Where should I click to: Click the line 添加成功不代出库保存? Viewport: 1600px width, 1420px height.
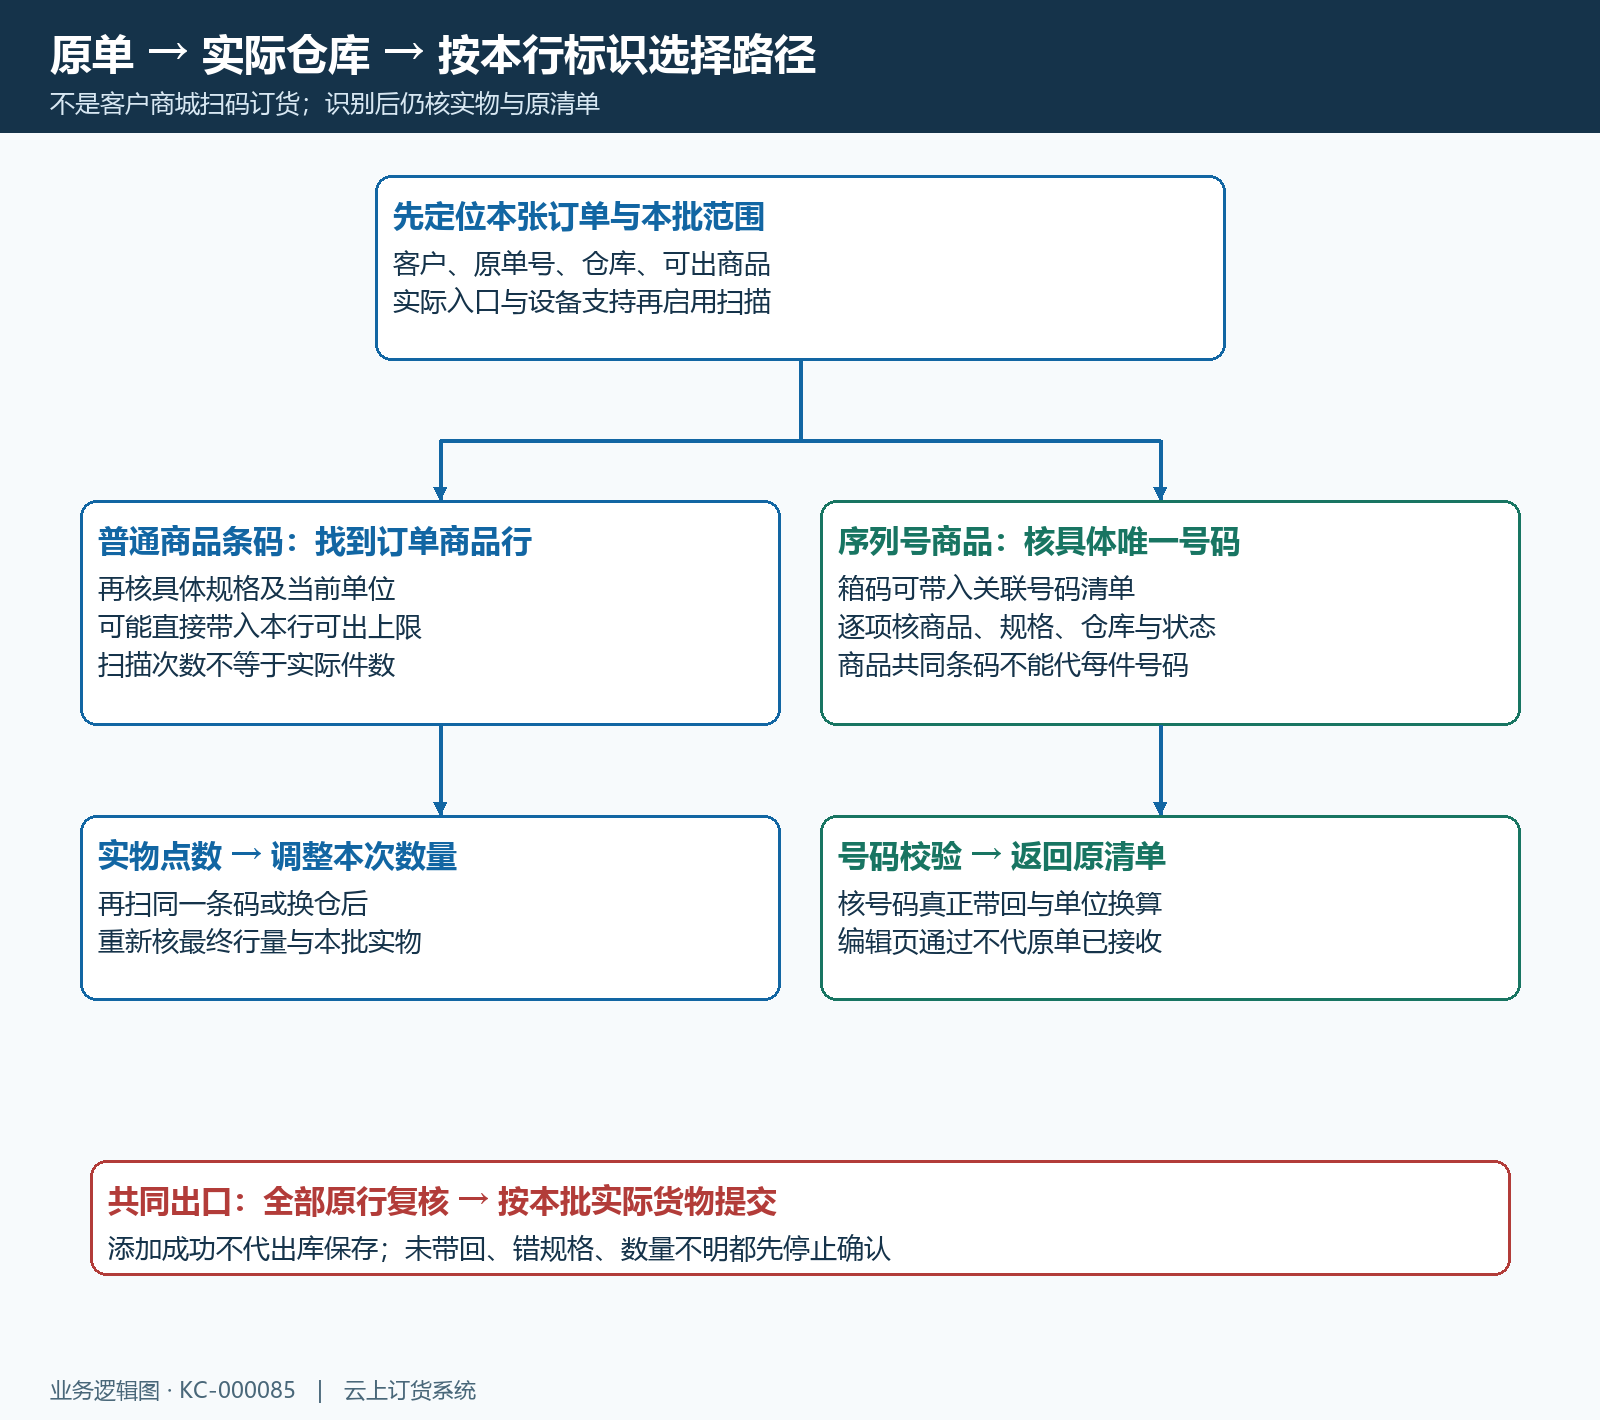coord(243,1249)
